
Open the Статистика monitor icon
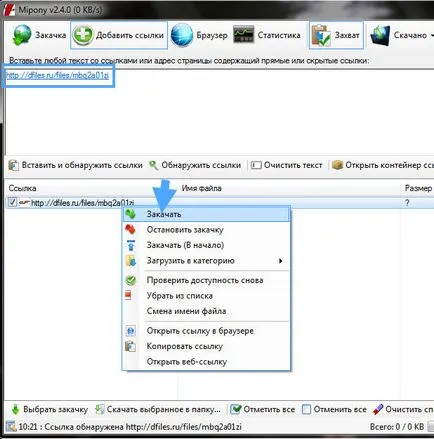tap(244, 35)
